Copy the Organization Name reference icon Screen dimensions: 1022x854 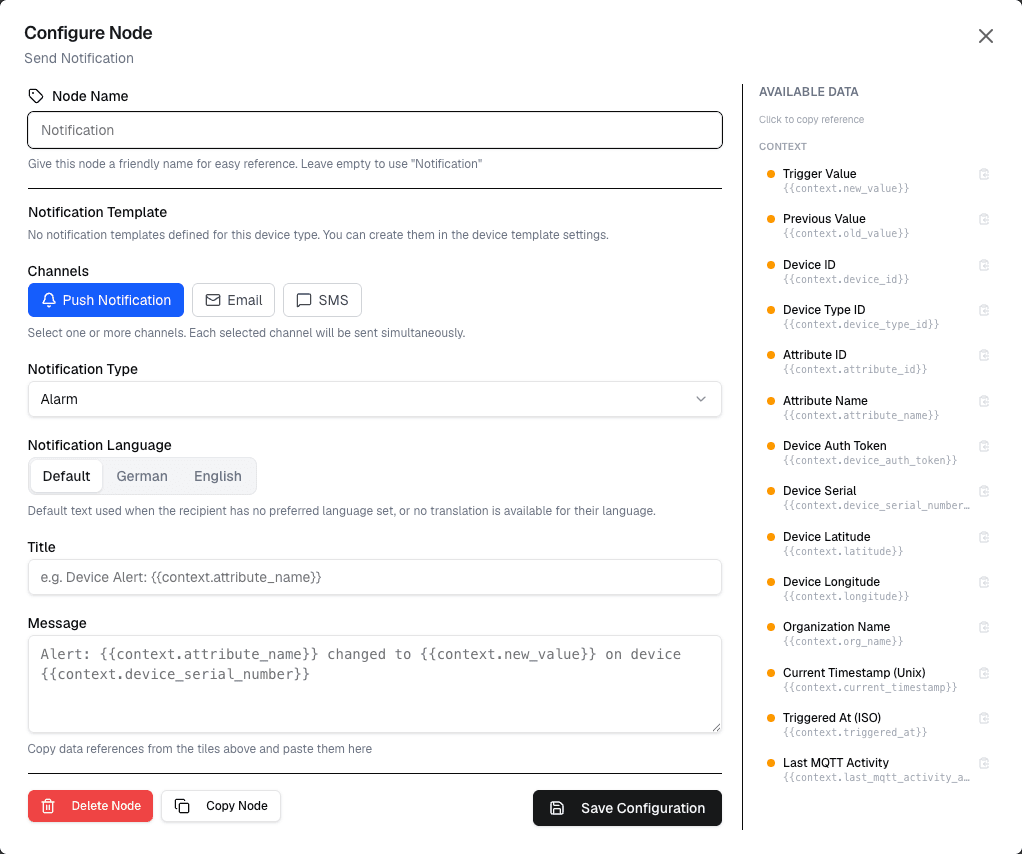984,627
